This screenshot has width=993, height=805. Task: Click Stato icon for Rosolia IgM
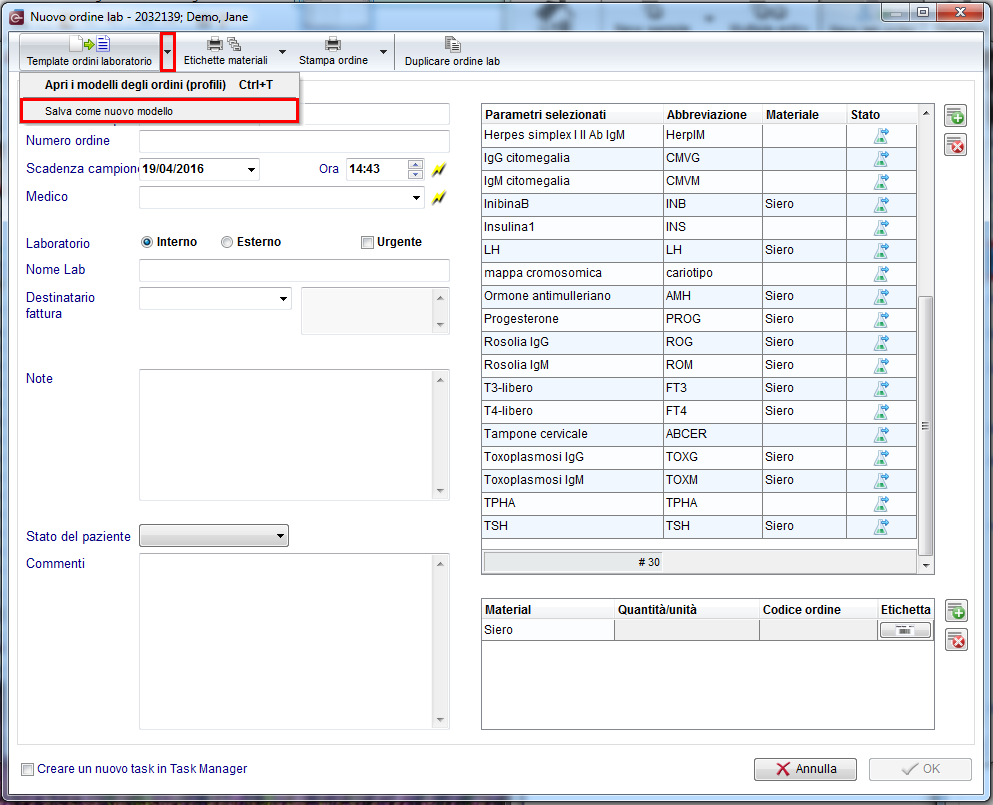click(881, 365)
